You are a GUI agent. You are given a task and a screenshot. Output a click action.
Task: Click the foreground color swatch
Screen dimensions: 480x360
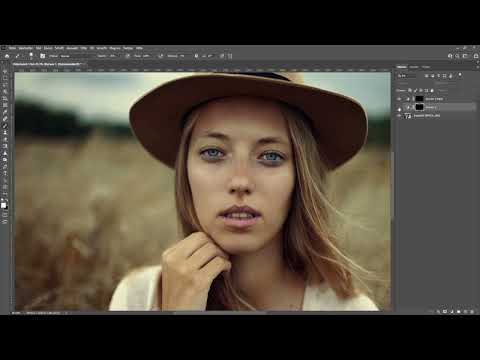(x=3, y=205)
